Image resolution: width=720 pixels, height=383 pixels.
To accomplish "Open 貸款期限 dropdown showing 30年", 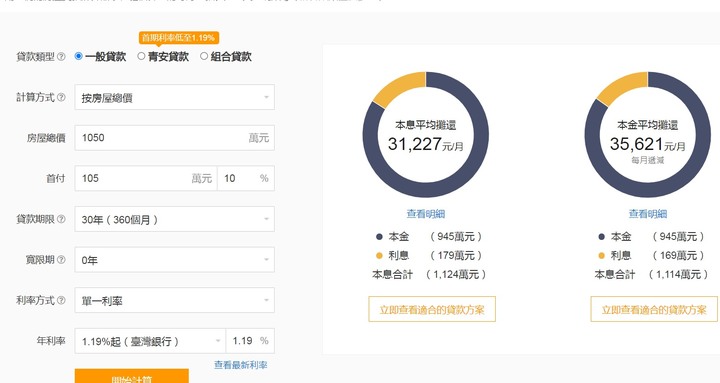I will tap(174, 219).
